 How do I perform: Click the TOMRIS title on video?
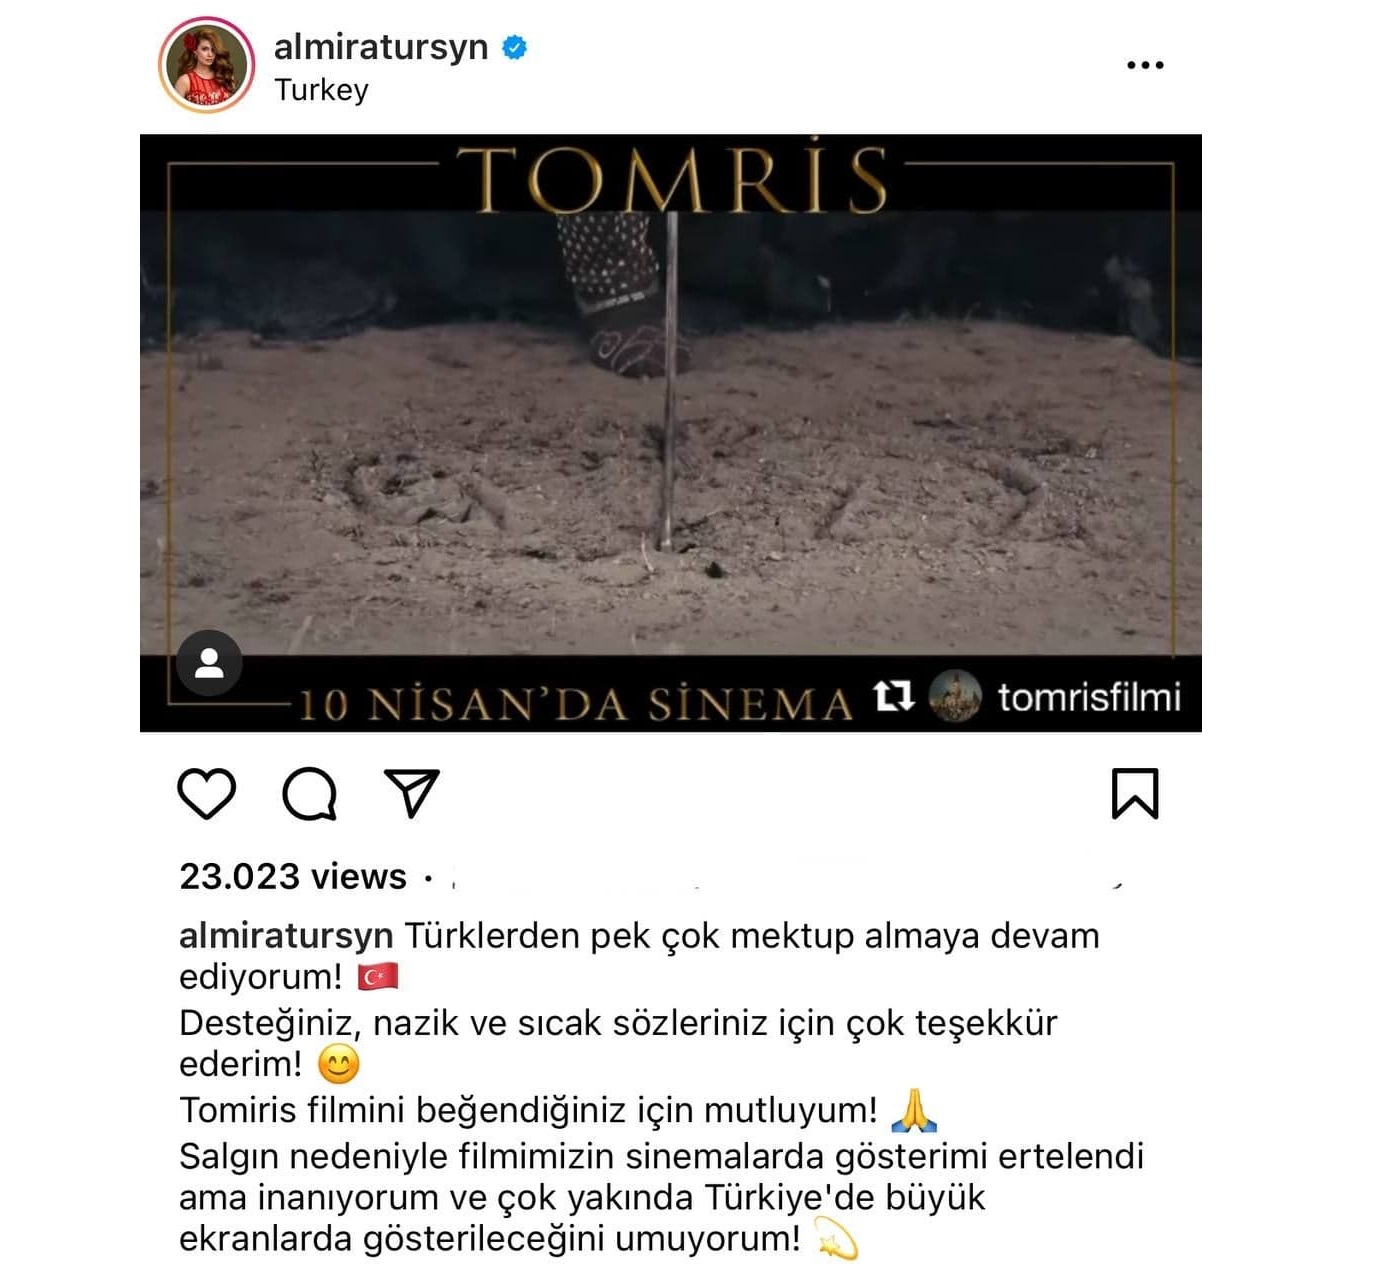tap(672, 179)
